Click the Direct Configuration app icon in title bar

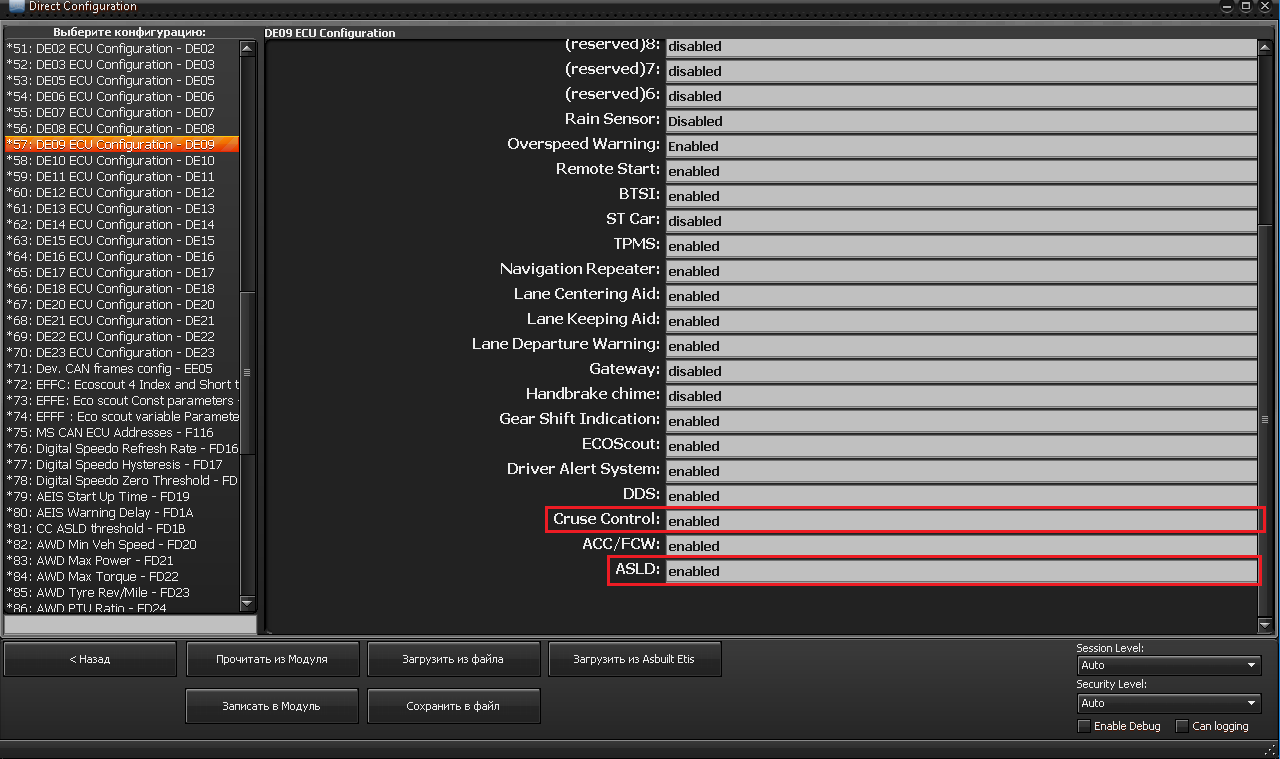tap(17, 7)
